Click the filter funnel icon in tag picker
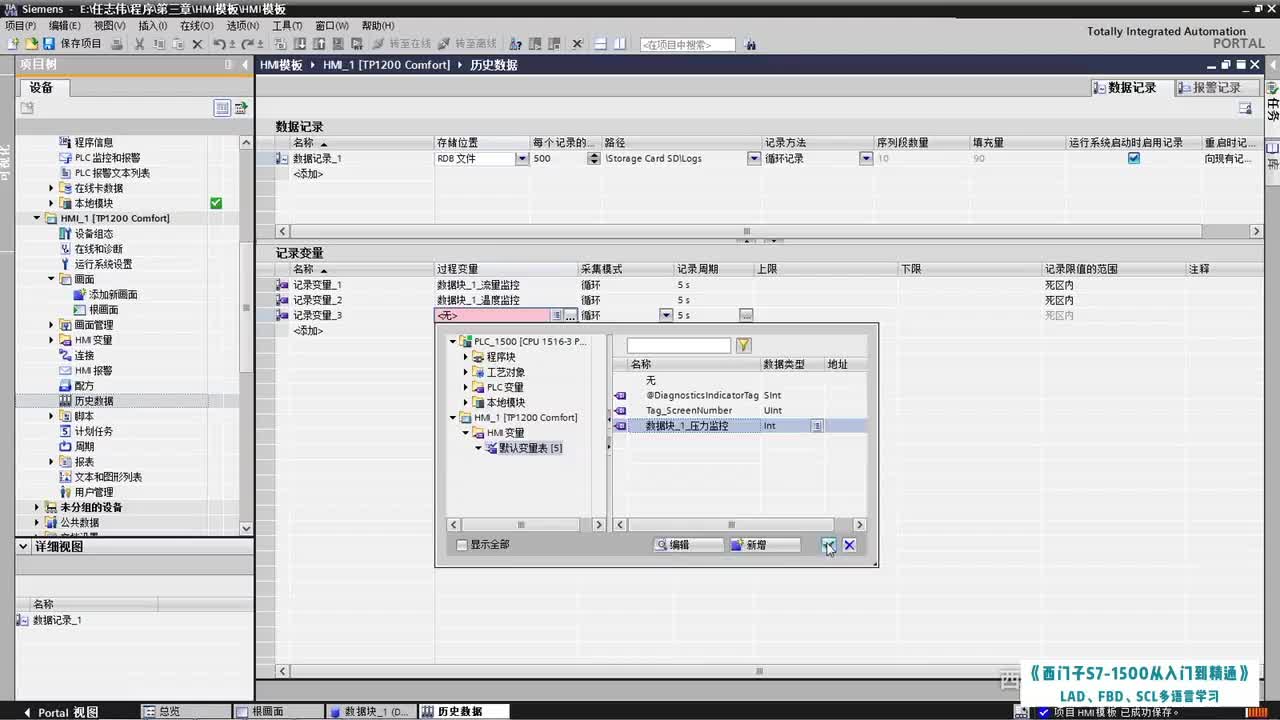 [x=743, y=346]
